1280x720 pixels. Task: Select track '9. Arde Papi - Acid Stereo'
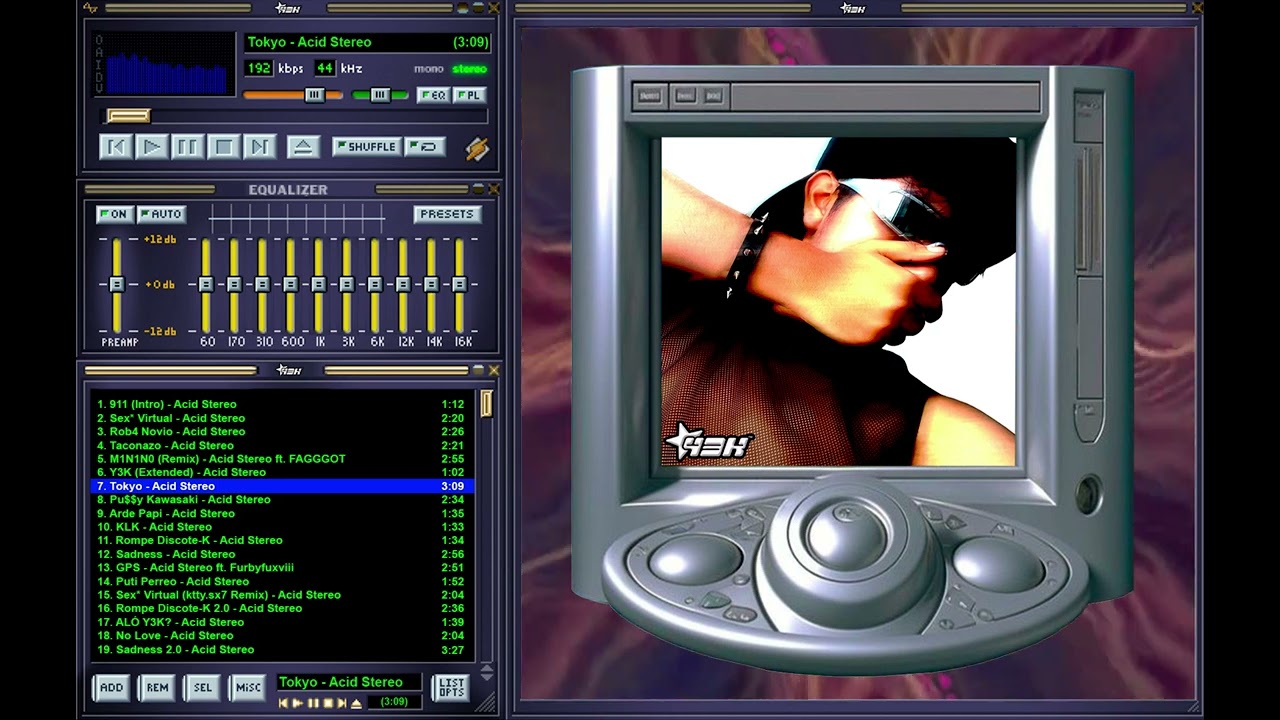[x=282, y=513]
